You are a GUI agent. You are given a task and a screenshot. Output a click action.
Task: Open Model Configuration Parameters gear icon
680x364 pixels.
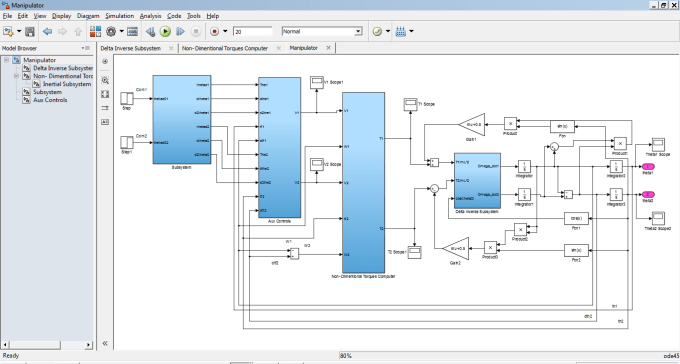click(x=111, y=31)
